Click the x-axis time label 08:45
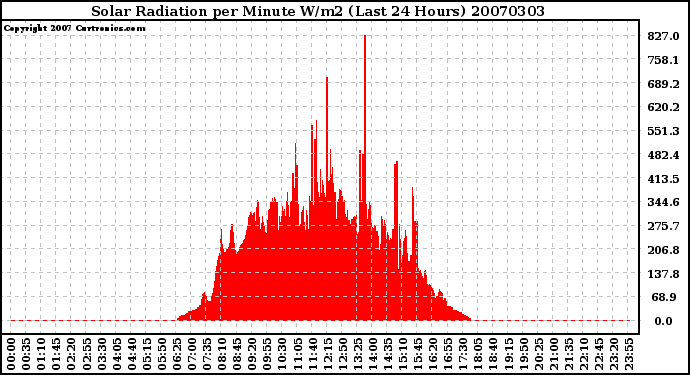 coord(237,354)
